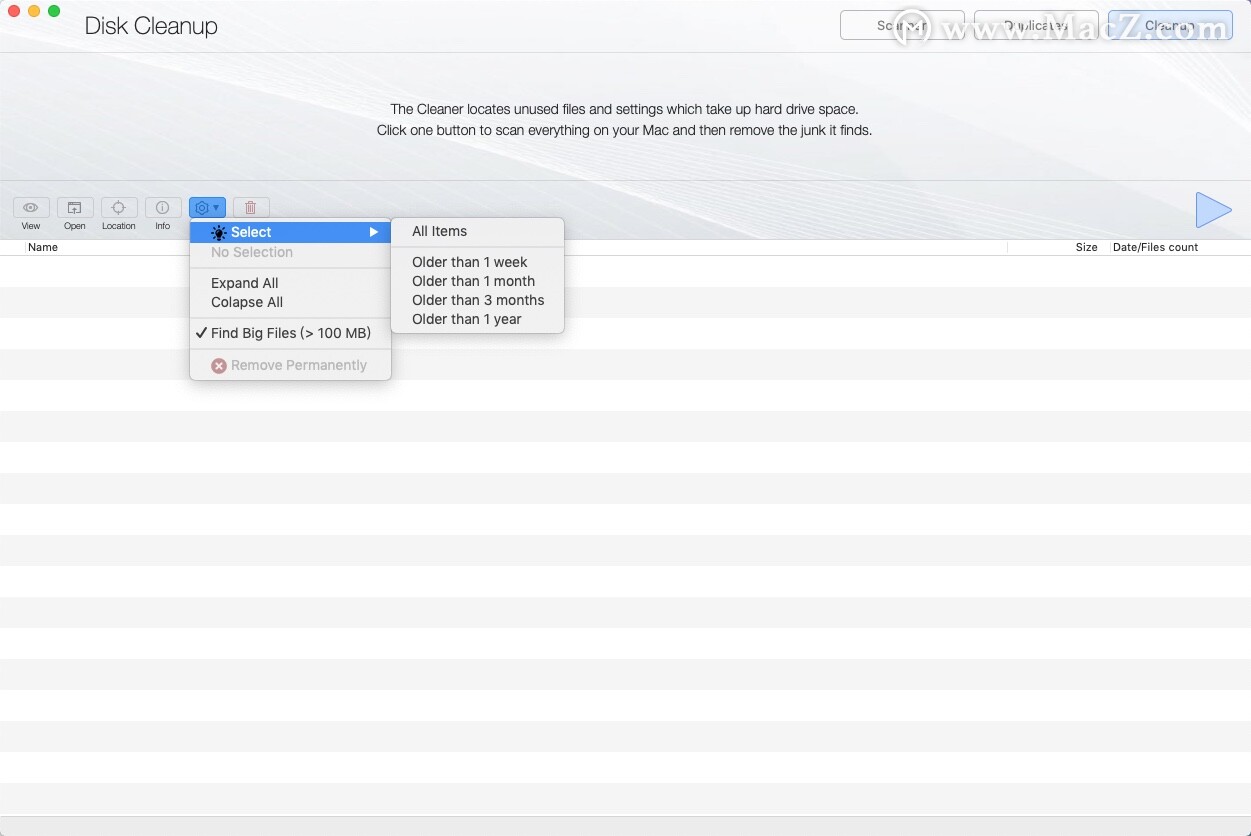Click the Select submenu arrow
This screenshot has width=1251, height=836.
374,232
